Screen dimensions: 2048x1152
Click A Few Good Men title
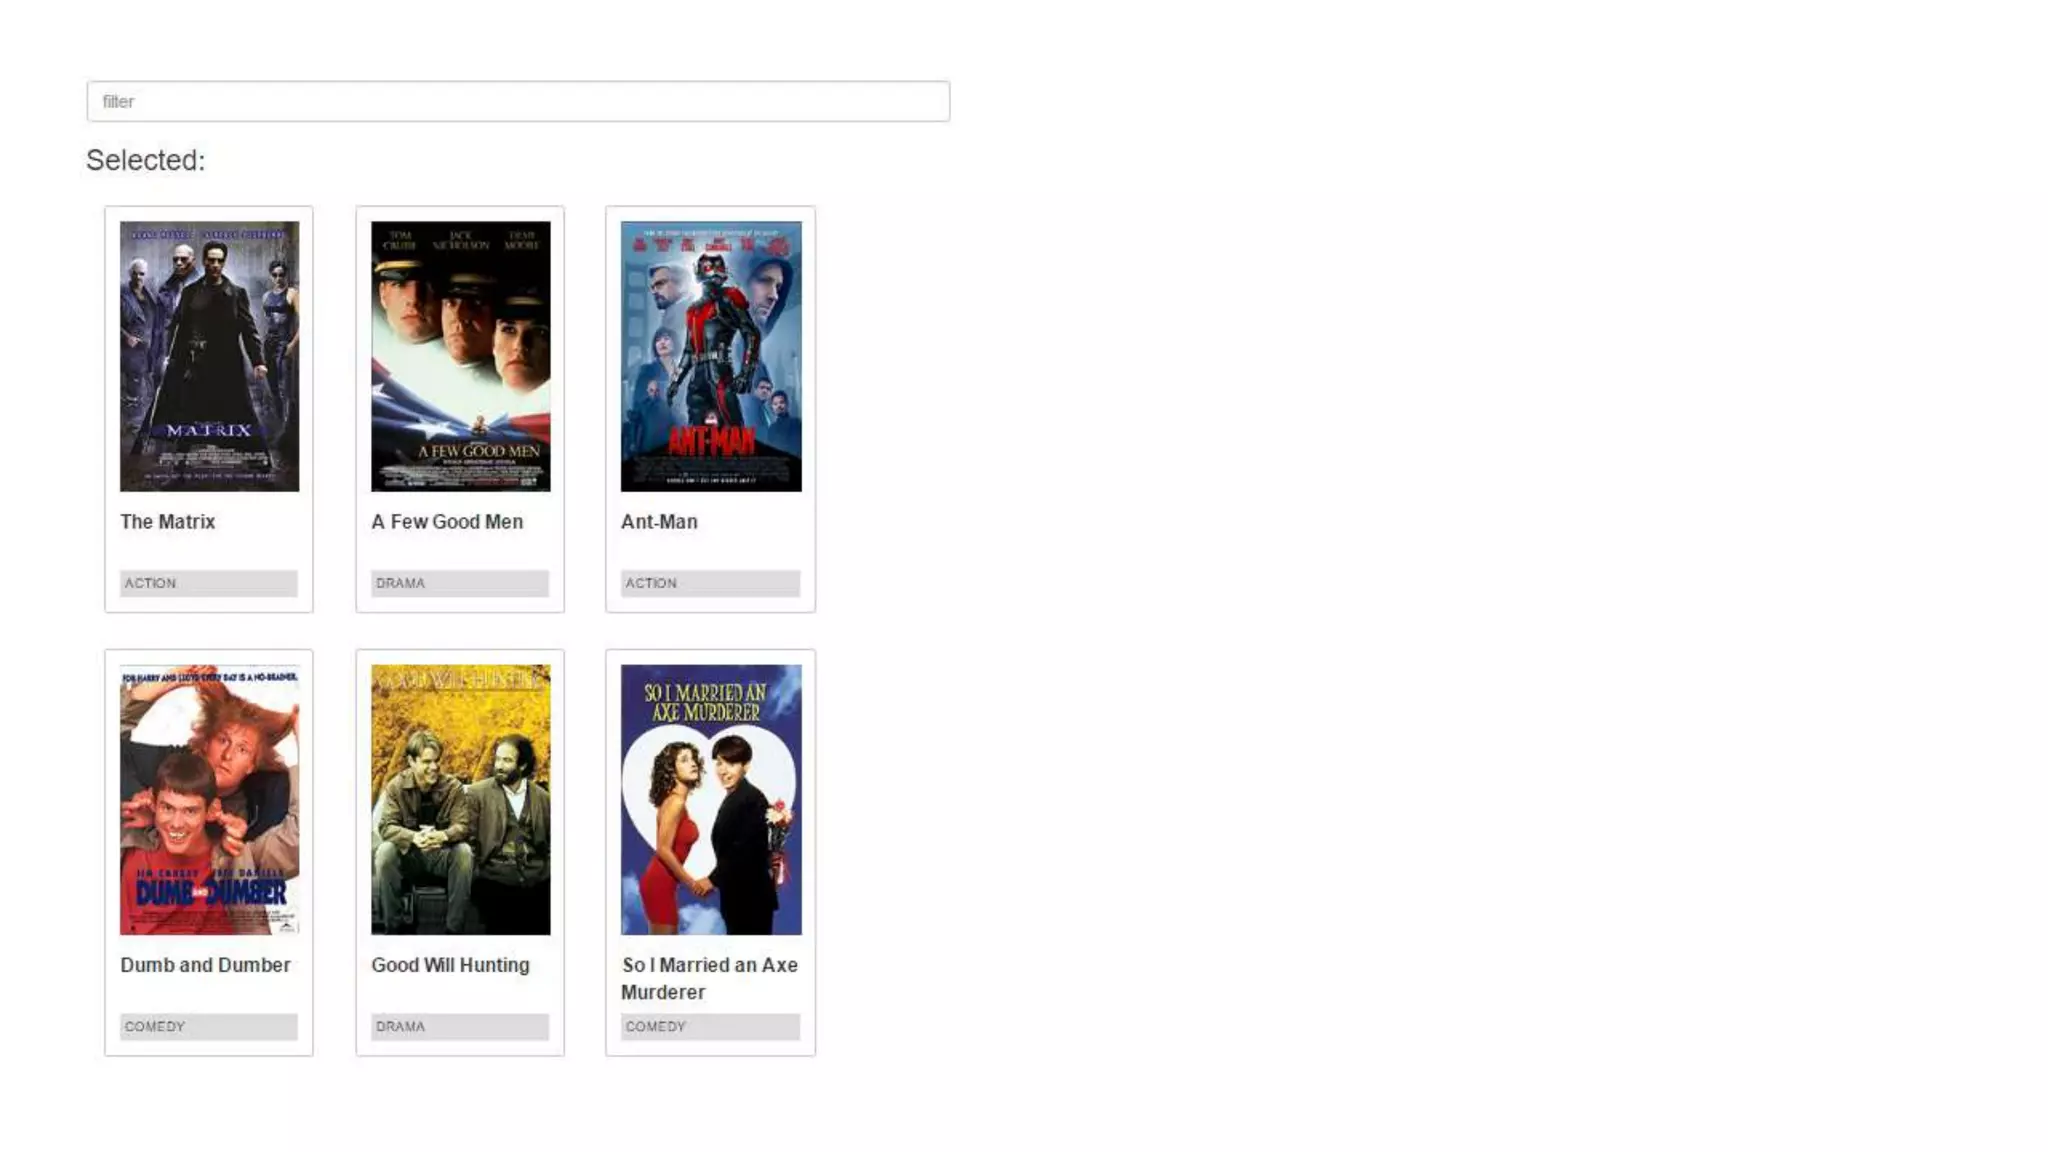[447, 522]
